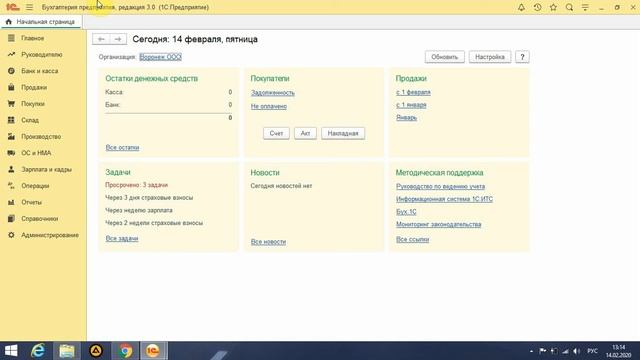Image resolution: width=640 pixels, height=360 pixels.
Task: Switch keyboard language РУС in tray
Action: pyautogui.click(x=592, y=351)
